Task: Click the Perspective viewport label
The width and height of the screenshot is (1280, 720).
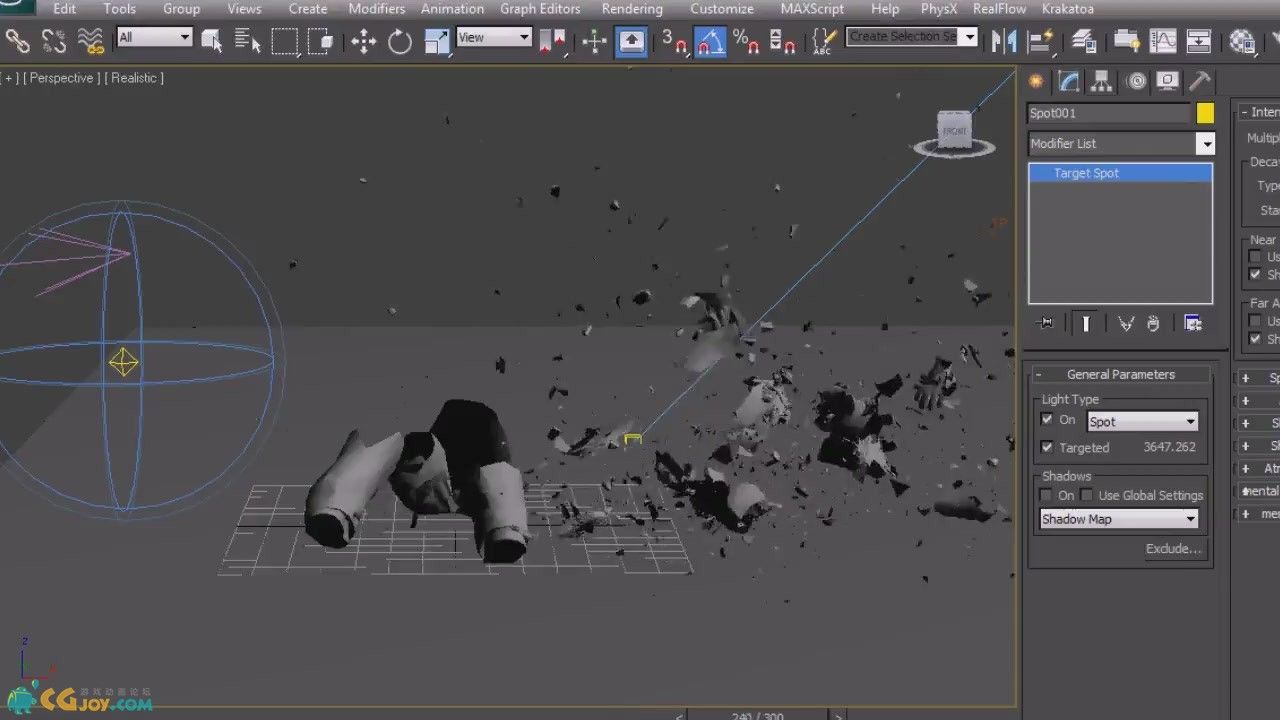Action: click(x=61, y=78)
